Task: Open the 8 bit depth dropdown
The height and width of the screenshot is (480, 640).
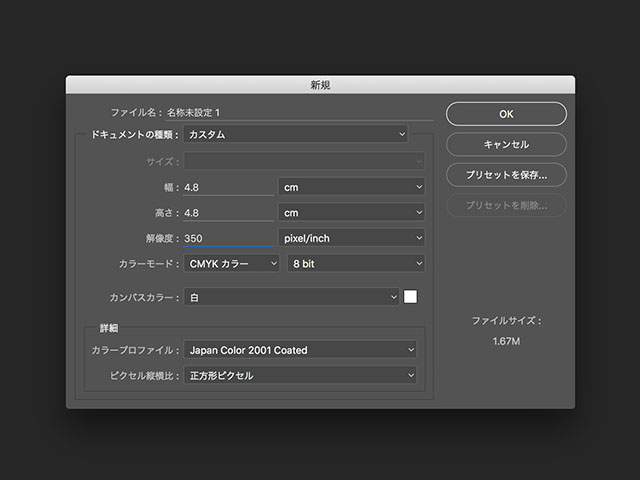Action: (356, 264)
